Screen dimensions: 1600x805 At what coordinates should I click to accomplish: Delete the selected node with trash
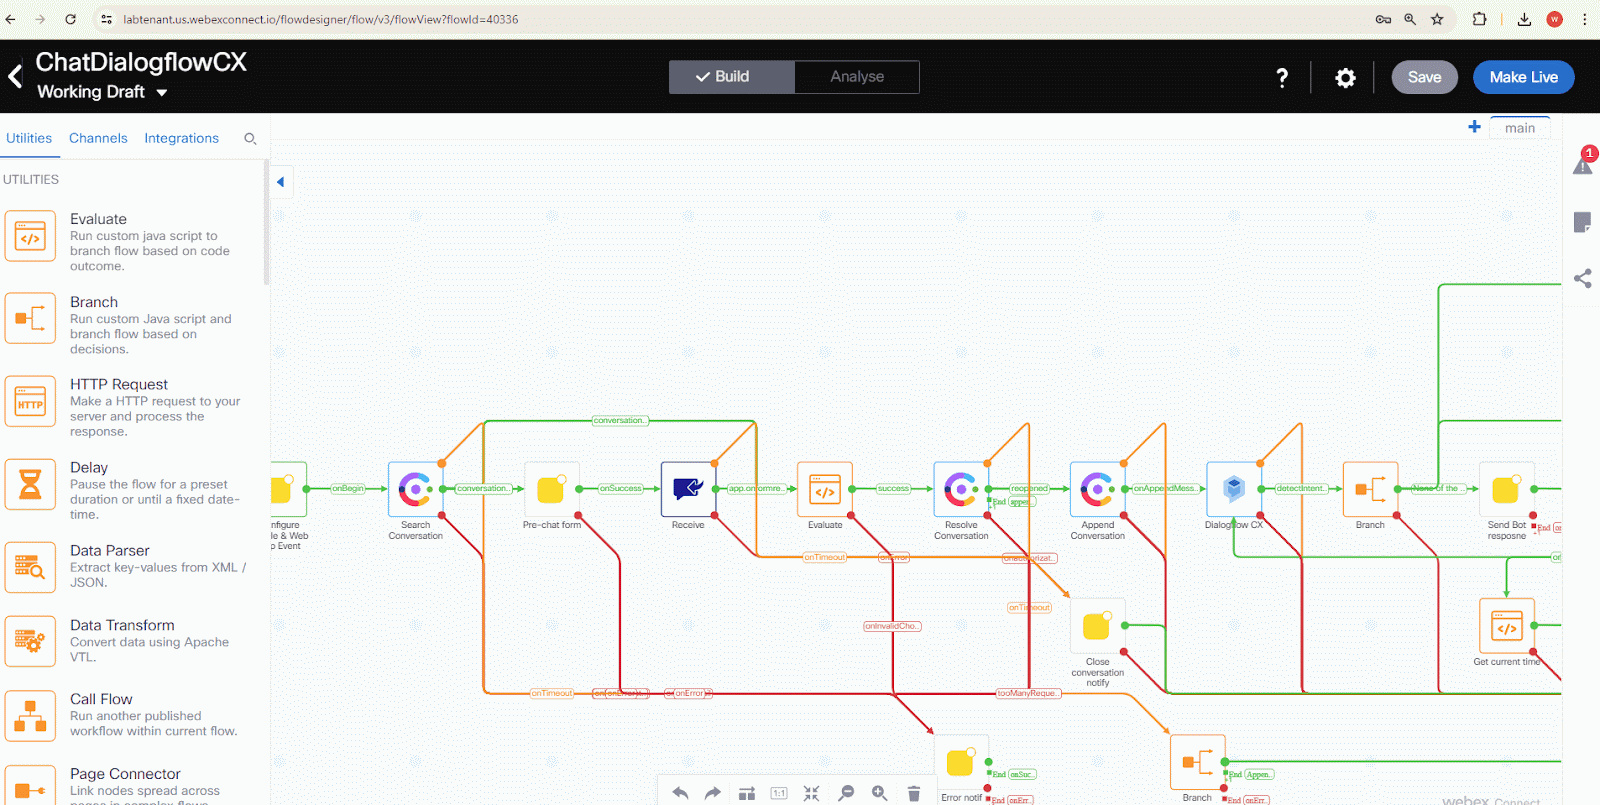click(913, 793)
